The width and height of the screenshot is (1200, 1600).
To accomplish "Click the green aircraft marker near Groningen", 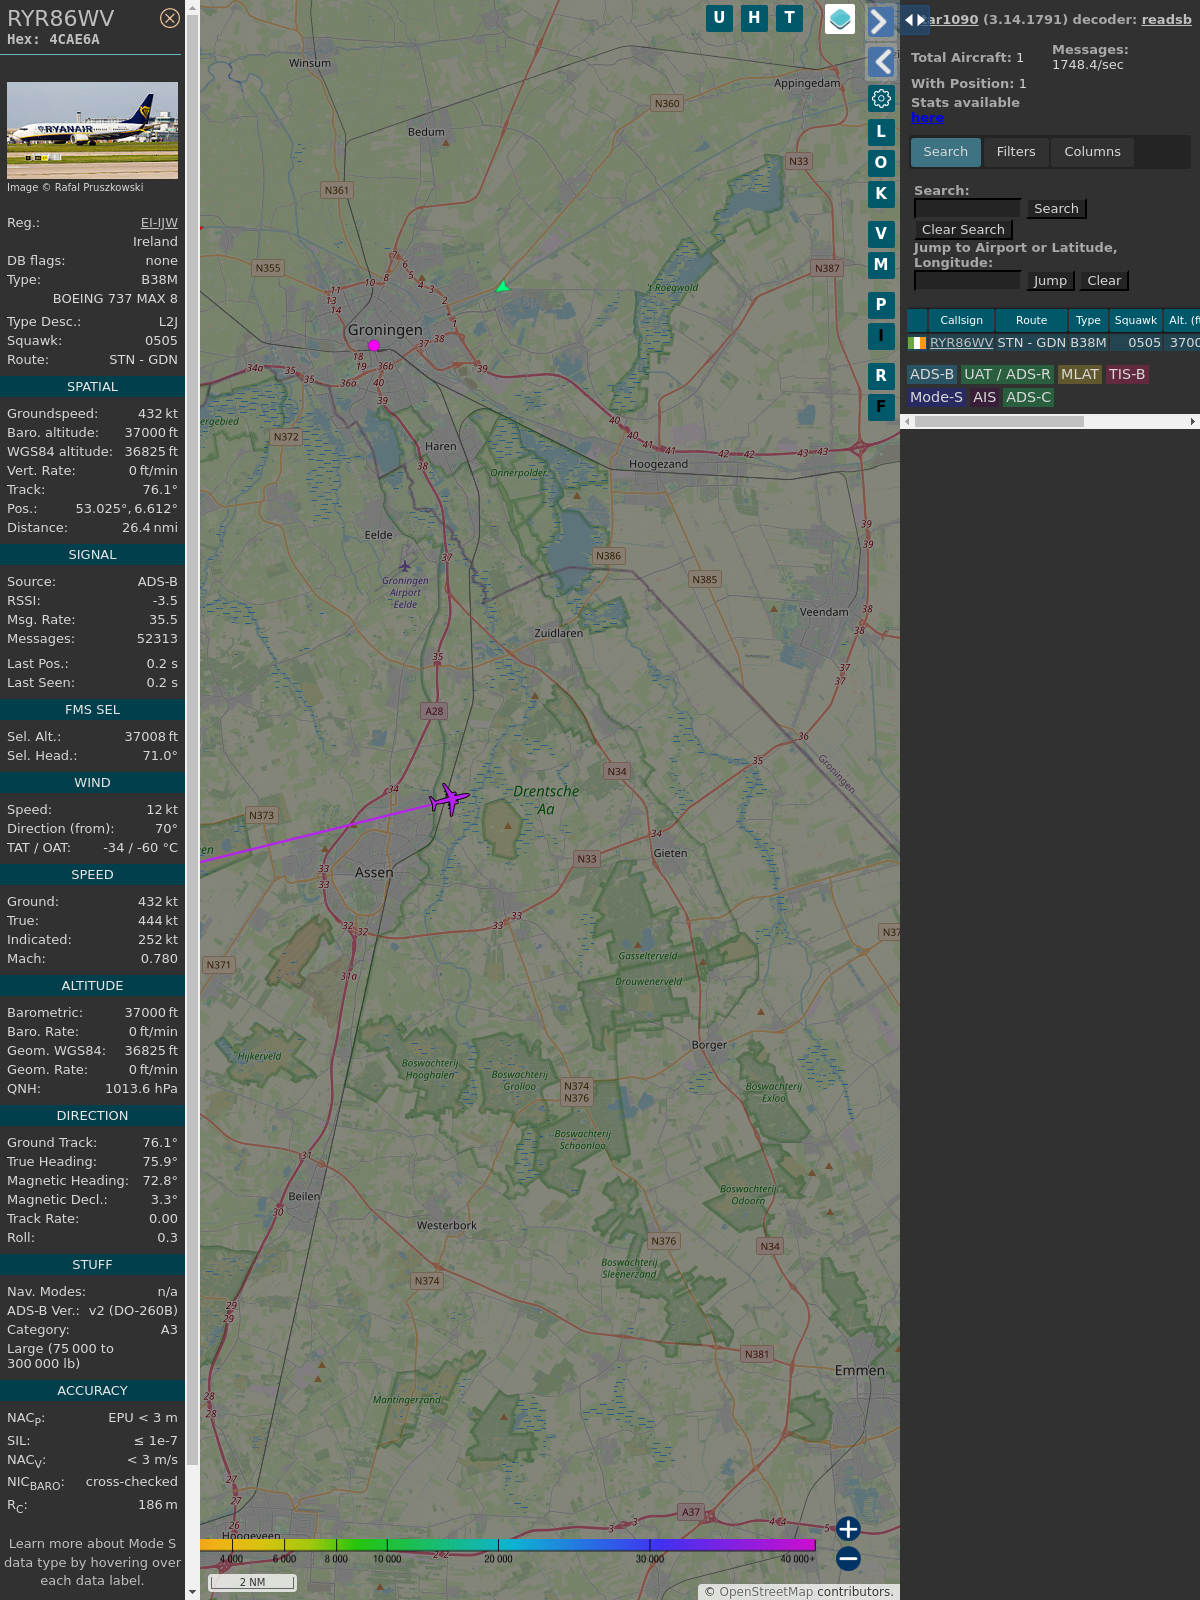I will 503,287.
